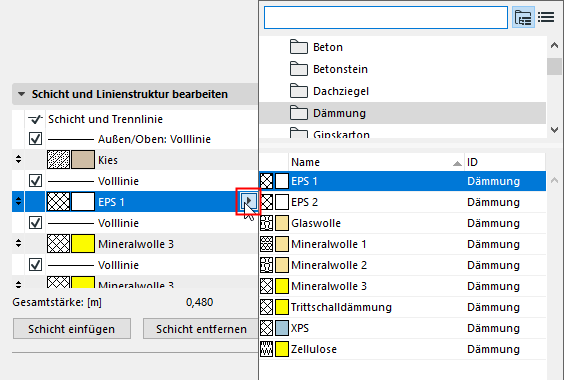The image size is (564, 380).
Task: Switch to folder tree view icon
Action: (x=523, y=17)
